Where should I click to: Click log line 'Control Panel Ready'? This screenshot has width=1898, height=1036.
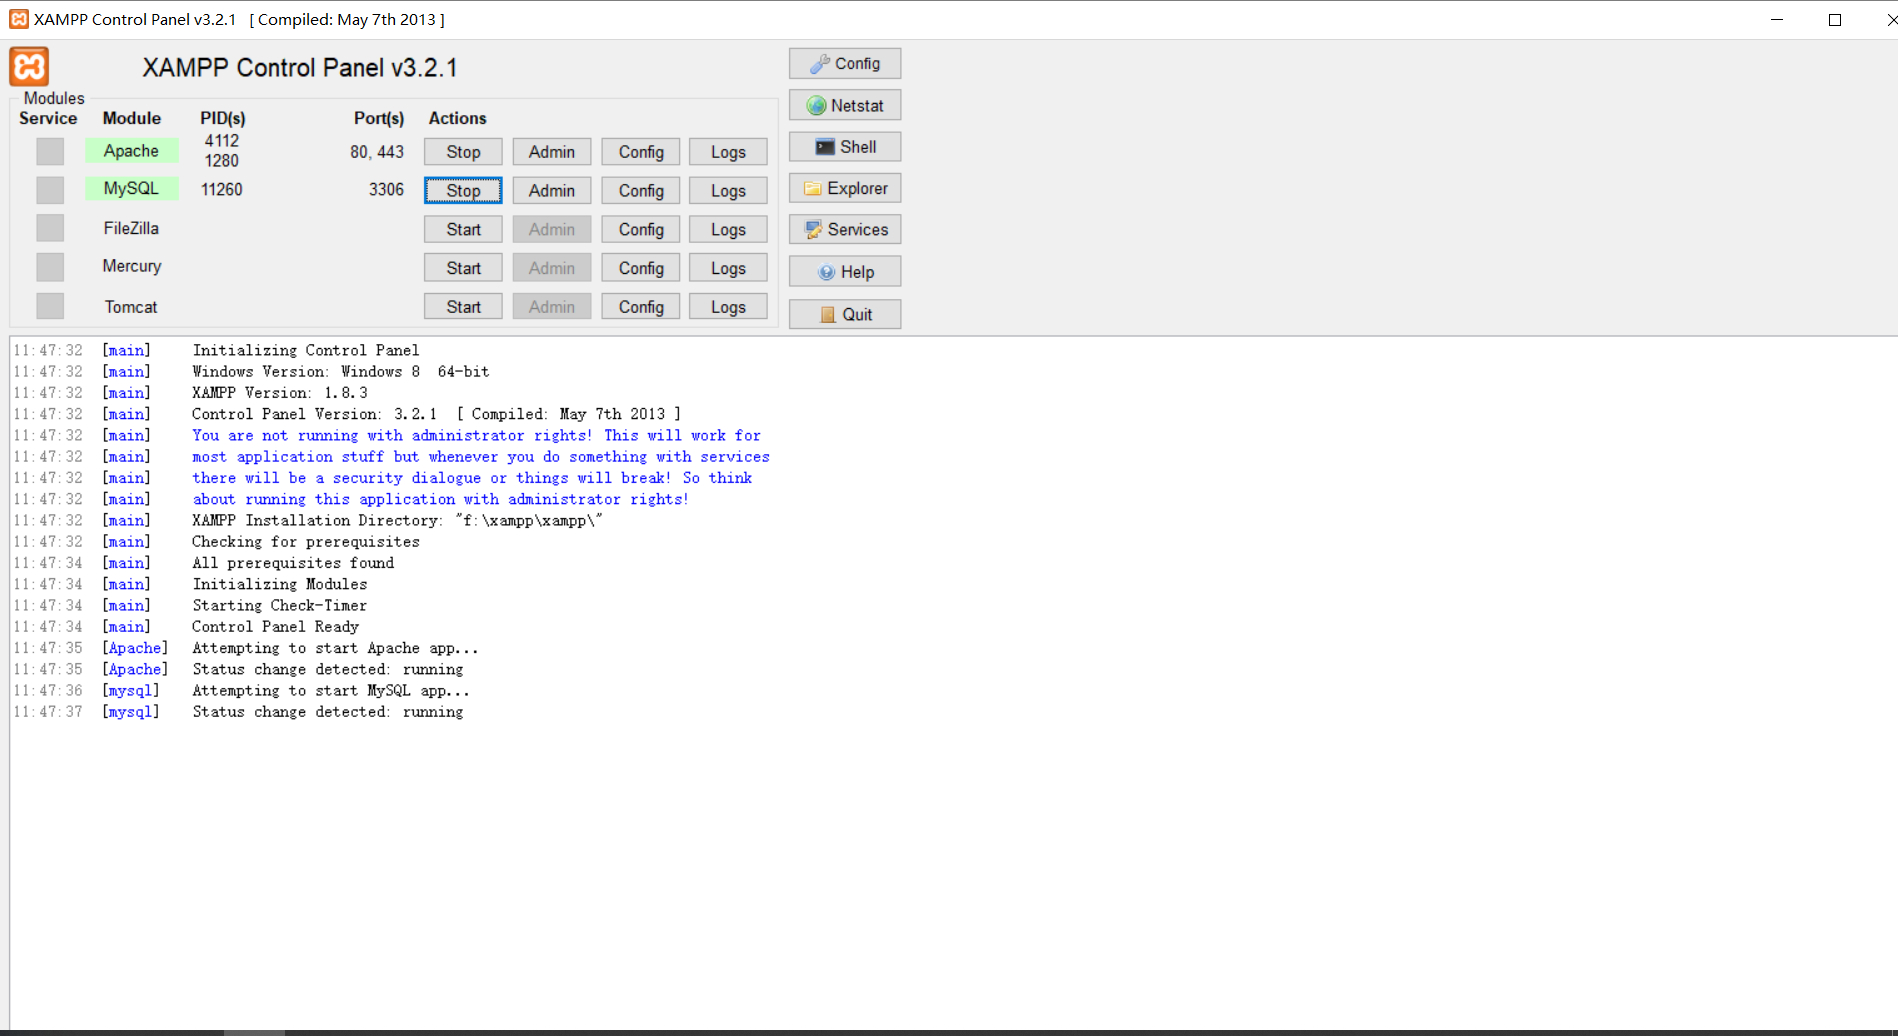275,627
